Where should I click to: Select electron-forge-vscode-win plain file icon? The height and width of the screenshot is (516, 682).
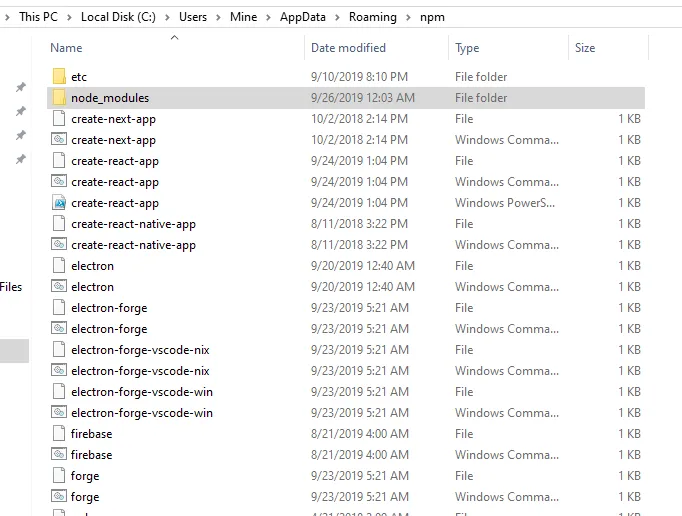coord(59,391)
